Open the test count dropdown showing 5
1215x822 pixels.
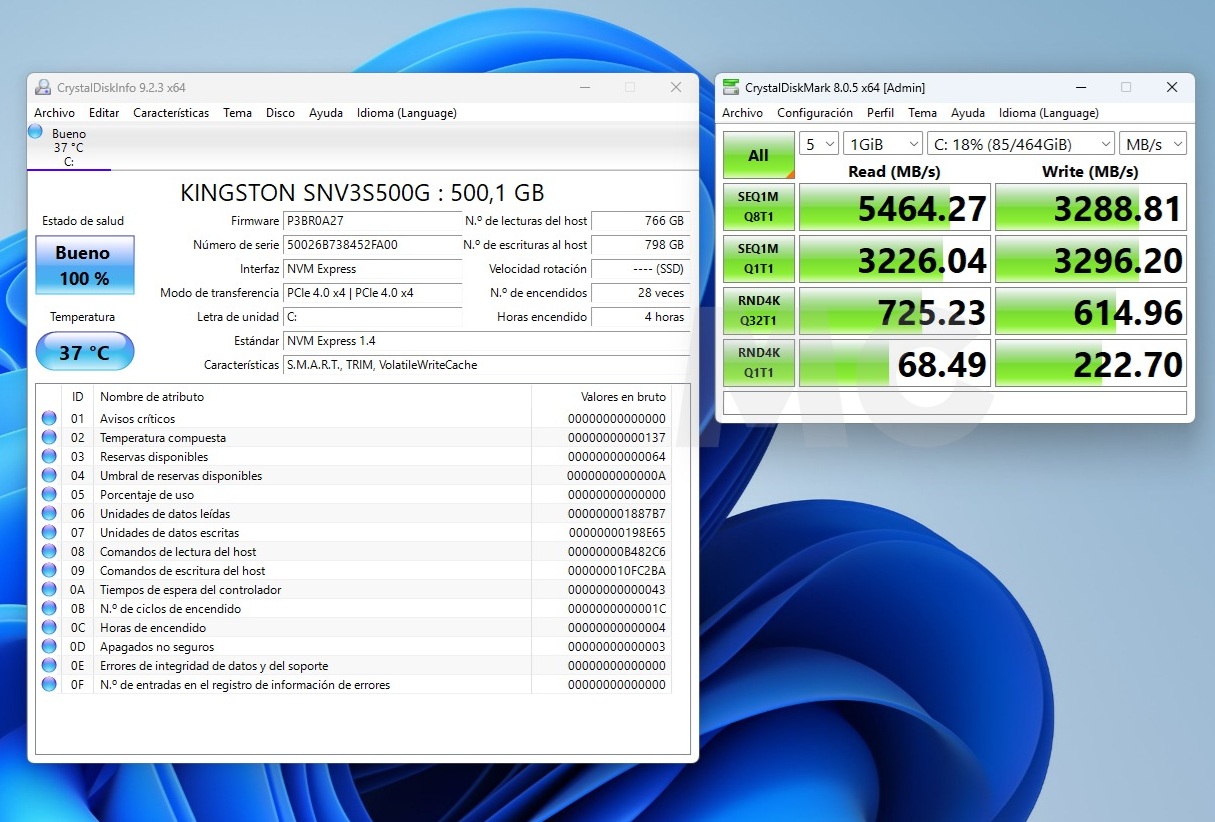click(819, 144)
